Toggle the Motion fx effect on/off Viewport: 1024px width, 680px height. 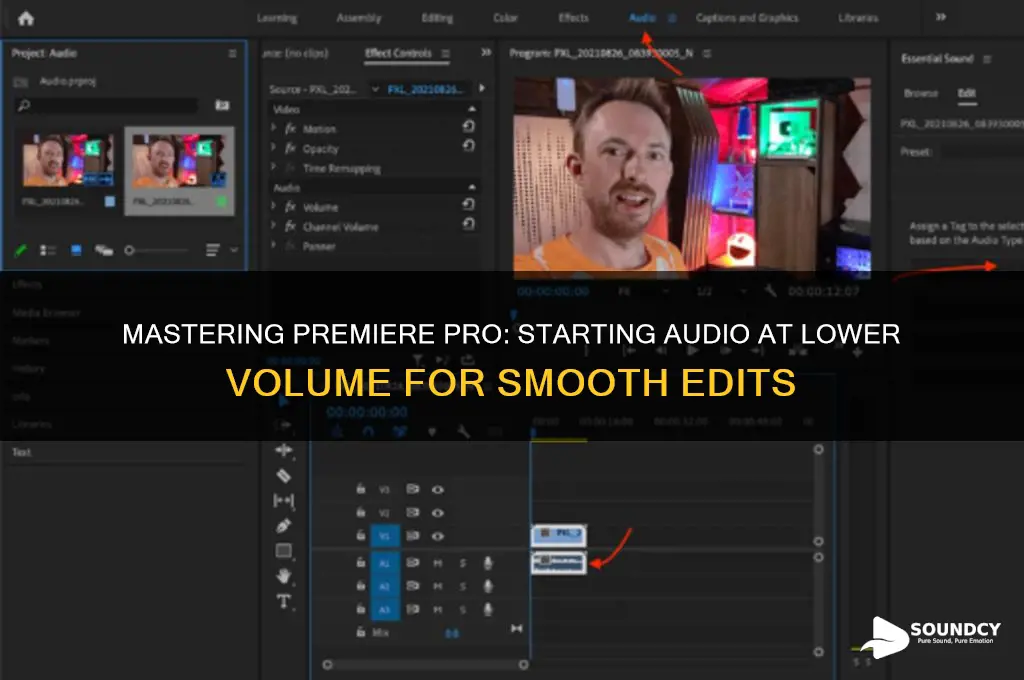click(x=291, y=129)
